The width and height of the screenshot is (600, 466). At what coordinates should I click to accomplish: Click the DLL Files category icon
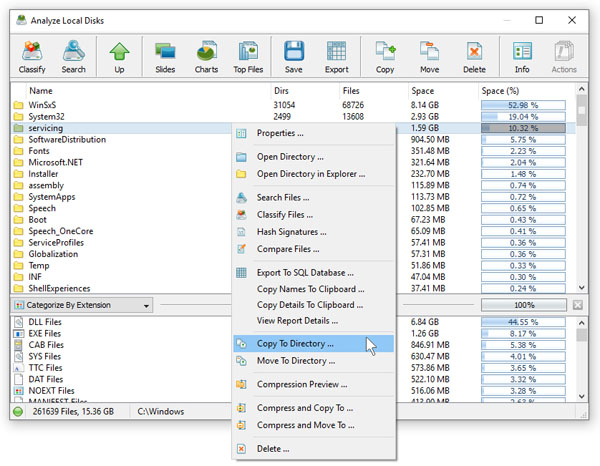click(18, 322)
